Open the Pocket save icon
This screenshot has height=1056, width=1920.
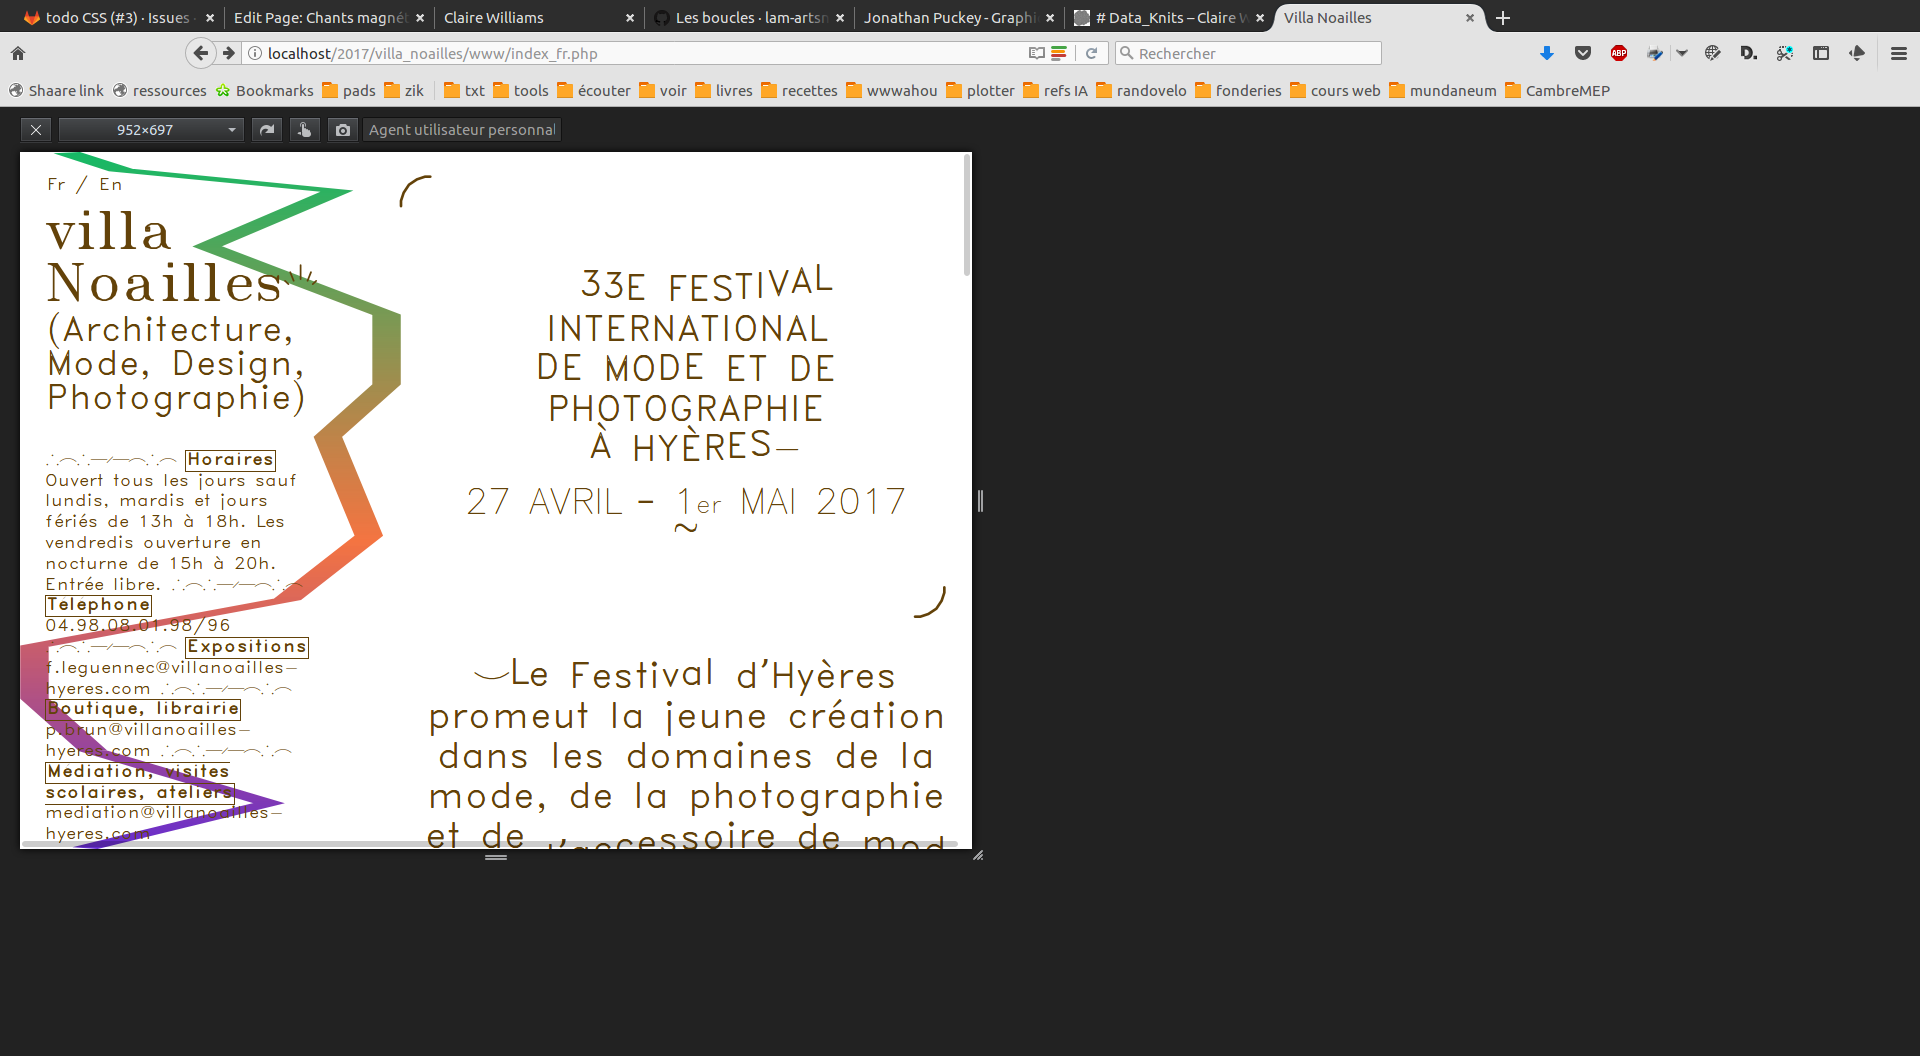point(1582,53)
